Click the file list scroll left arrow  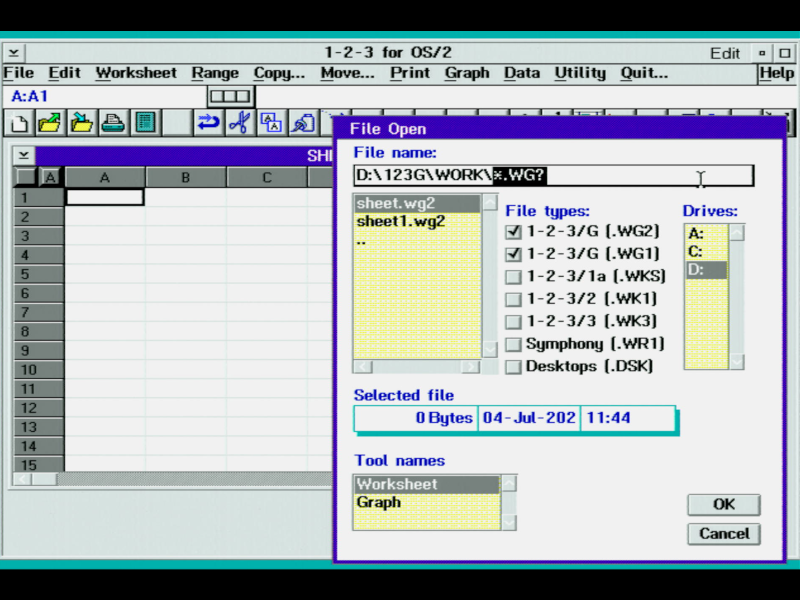[363, 367]
